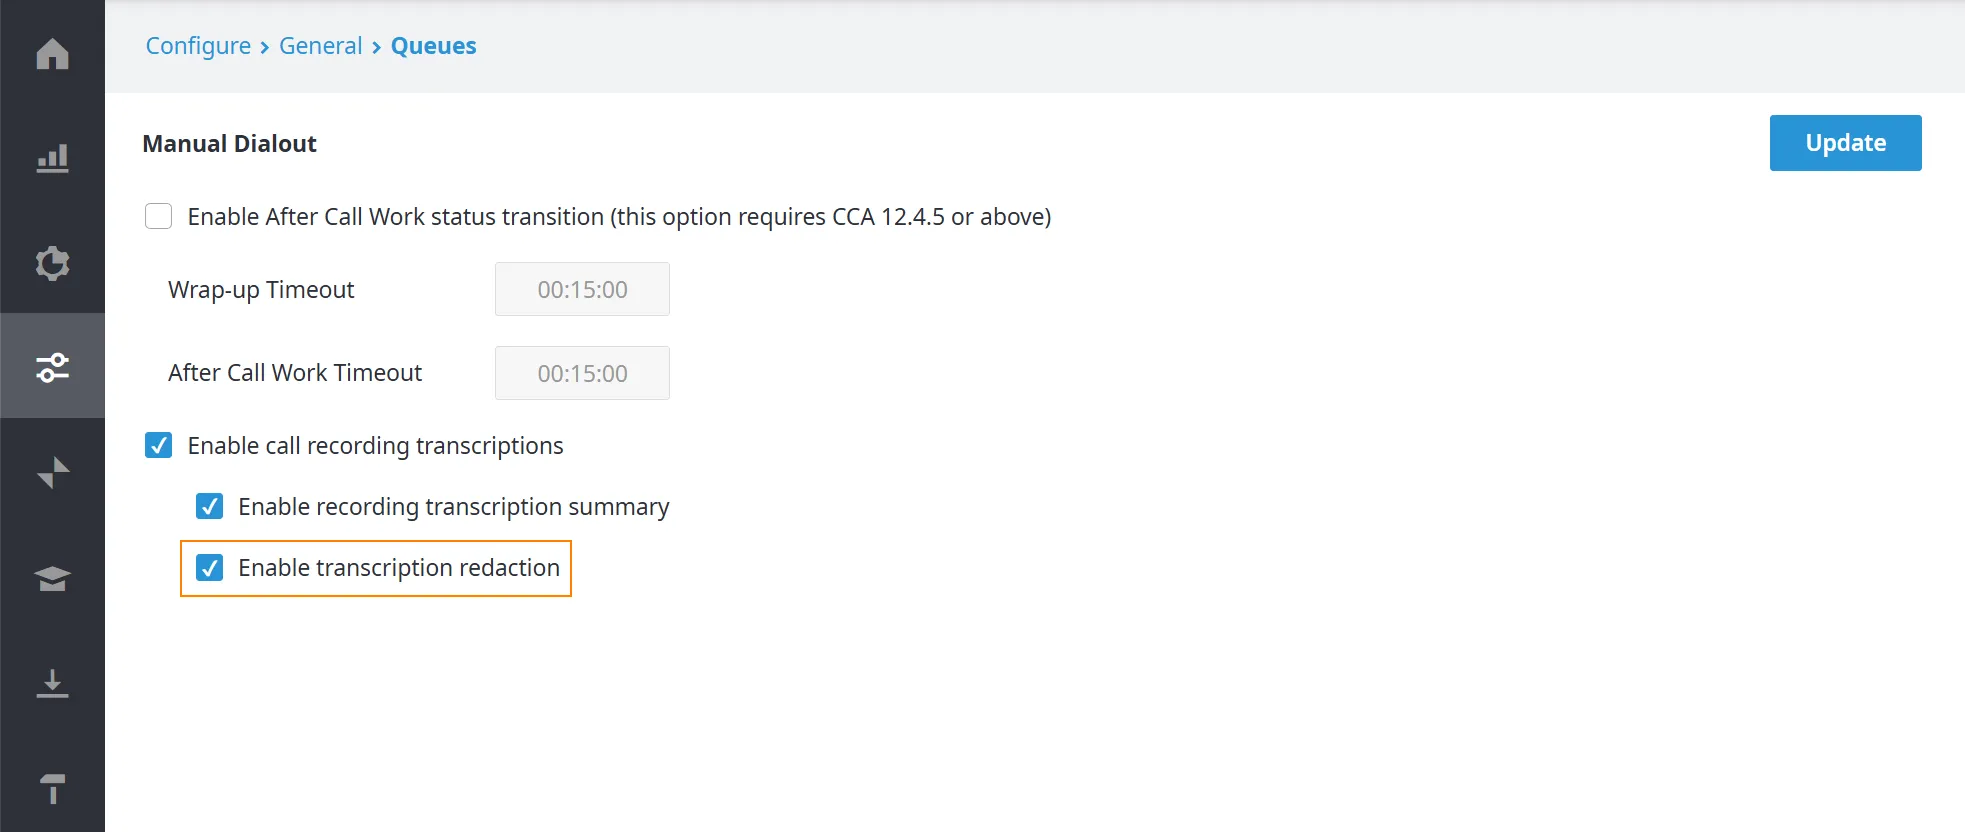Go to Configure in the breadcrumb
The width and height of the screenshot is (1965, 832).
pyautogui.click(x=198, y=46)
